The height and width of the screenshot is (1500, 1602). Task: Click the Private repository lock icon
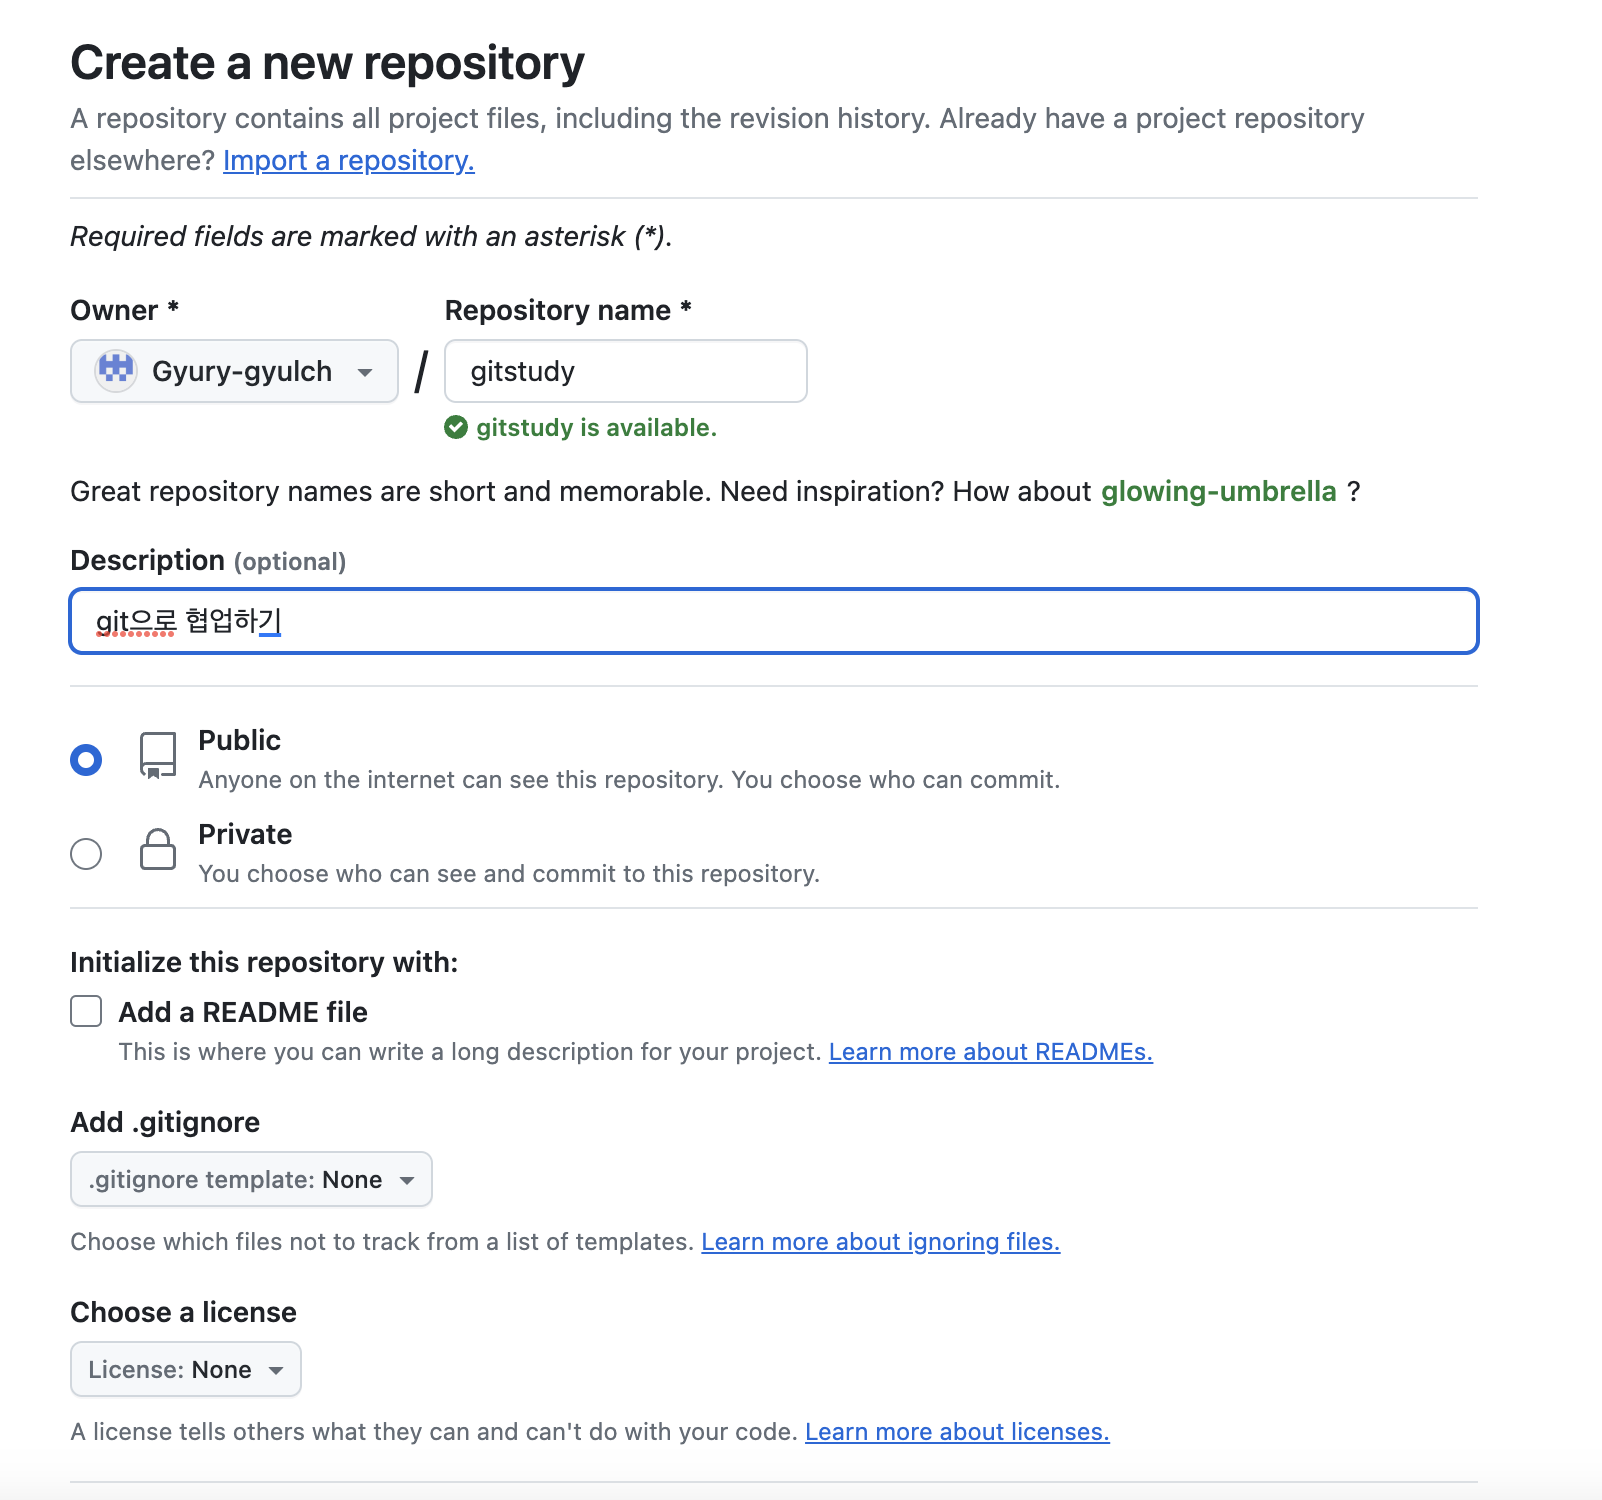coord(158,849)
